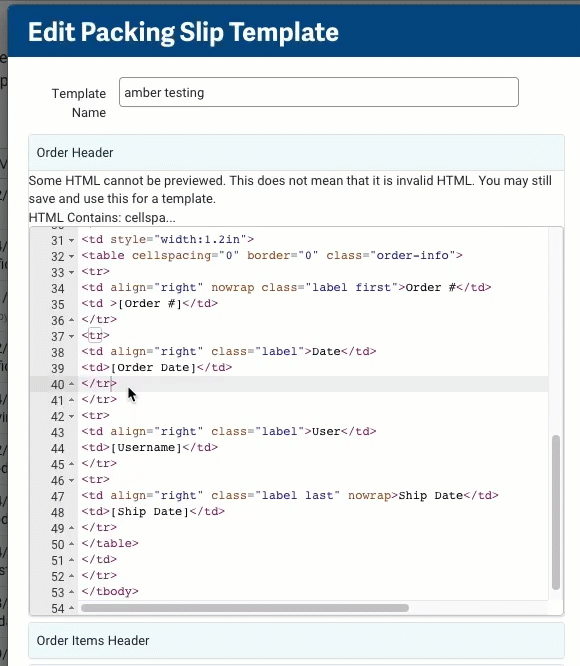Click line number 43 in the gutter
This screenshot has height=666, width=580.
(58, 432)
